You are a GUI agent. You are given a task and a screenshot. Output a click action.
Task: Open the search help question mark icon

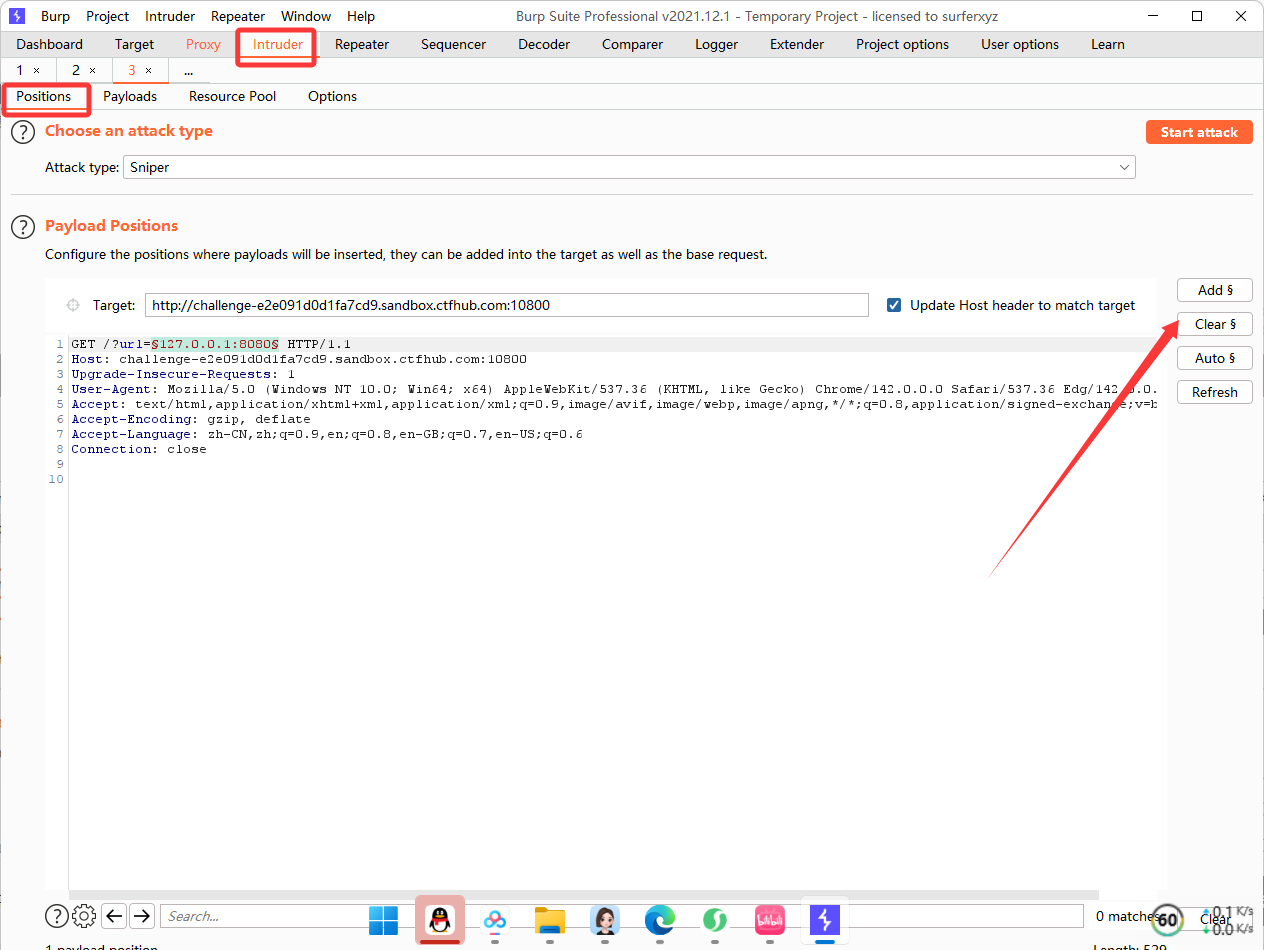point(57,916)
